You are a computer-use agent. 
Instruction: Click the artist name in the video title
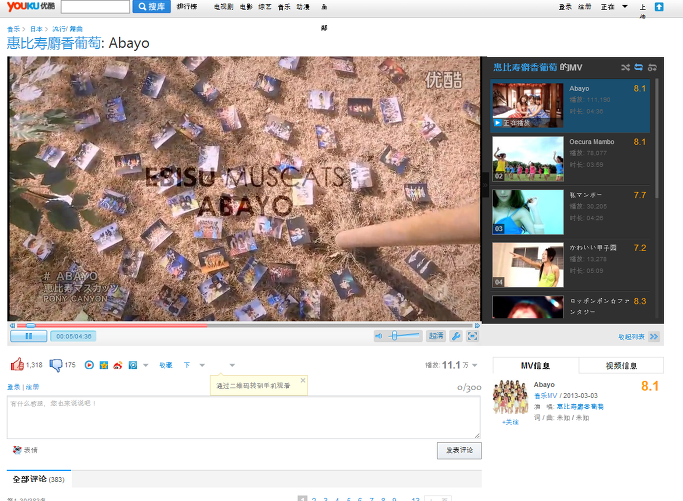(54, 43)
